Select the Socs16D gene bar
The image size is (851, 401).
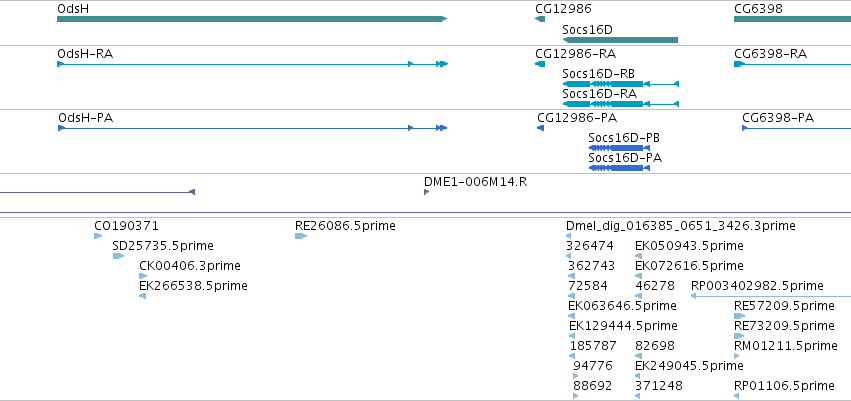click(620, 40)
